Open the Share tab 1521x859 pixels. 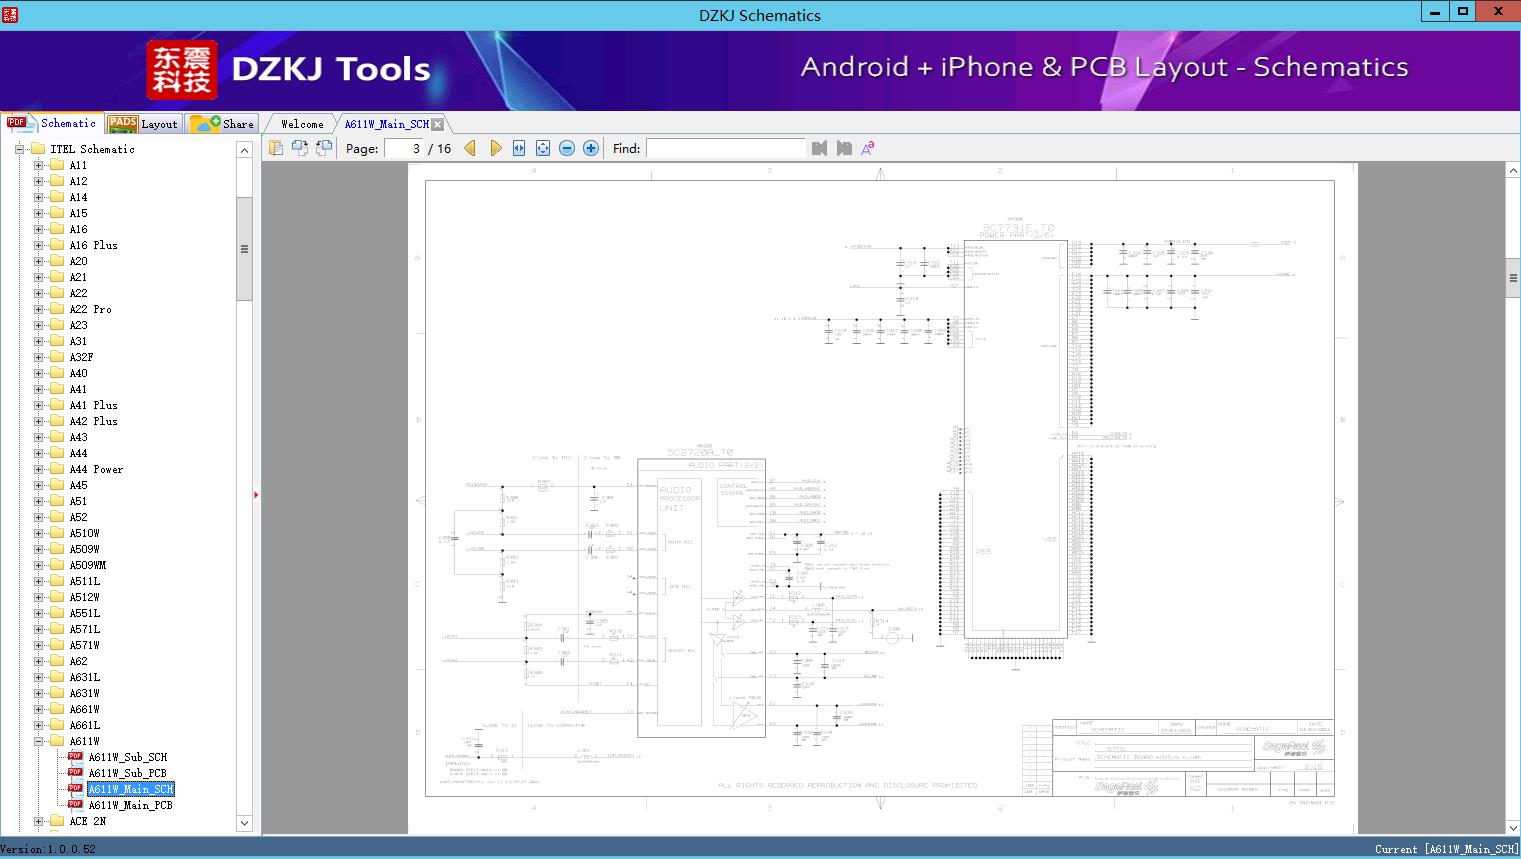point(223,124)
